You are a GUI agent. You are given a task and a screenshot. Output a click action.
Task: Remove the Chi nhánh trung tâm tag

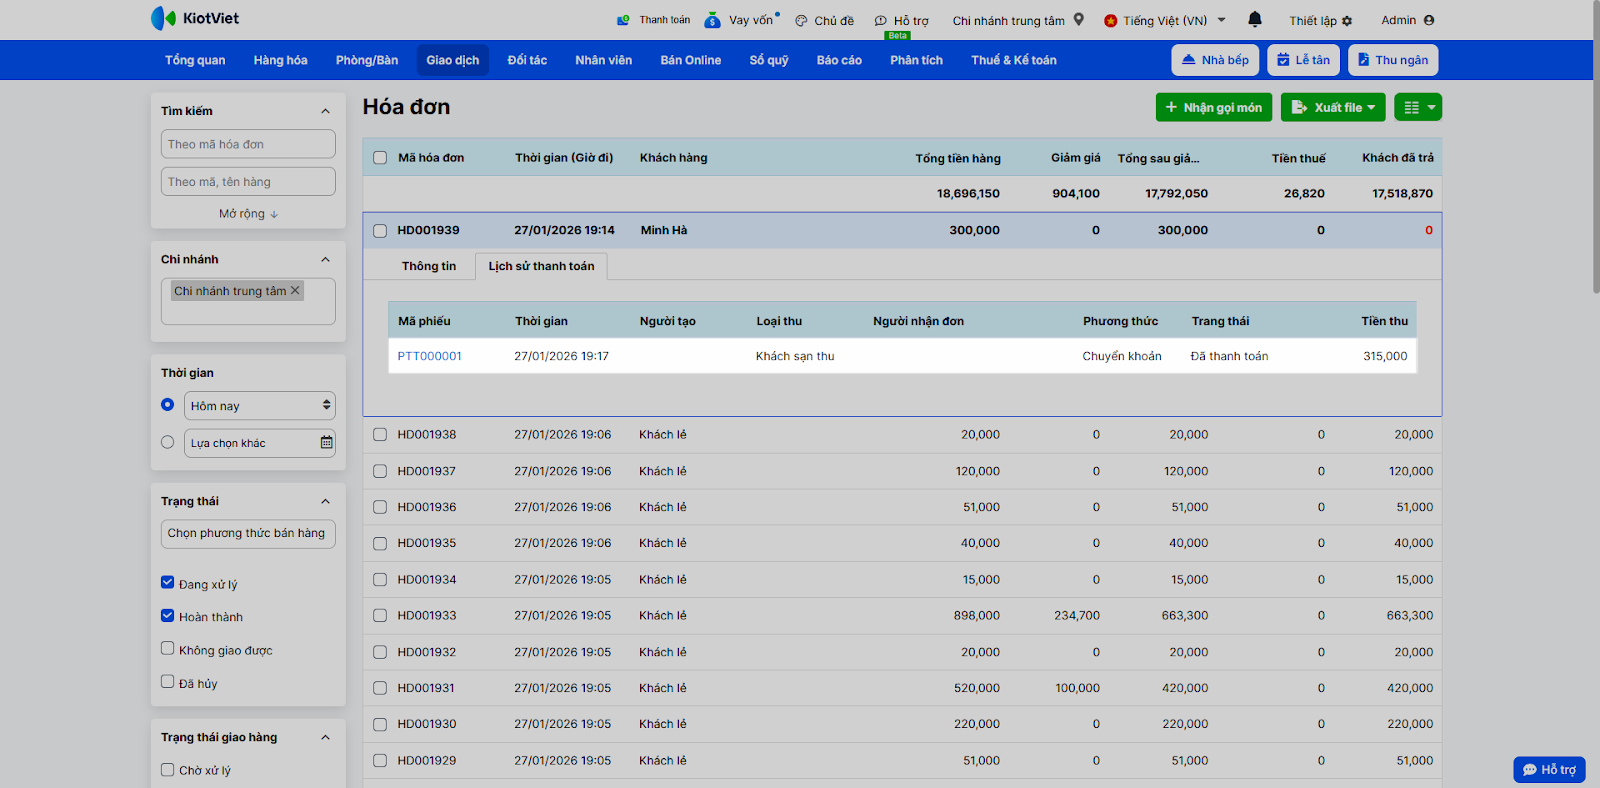[295, 291]
